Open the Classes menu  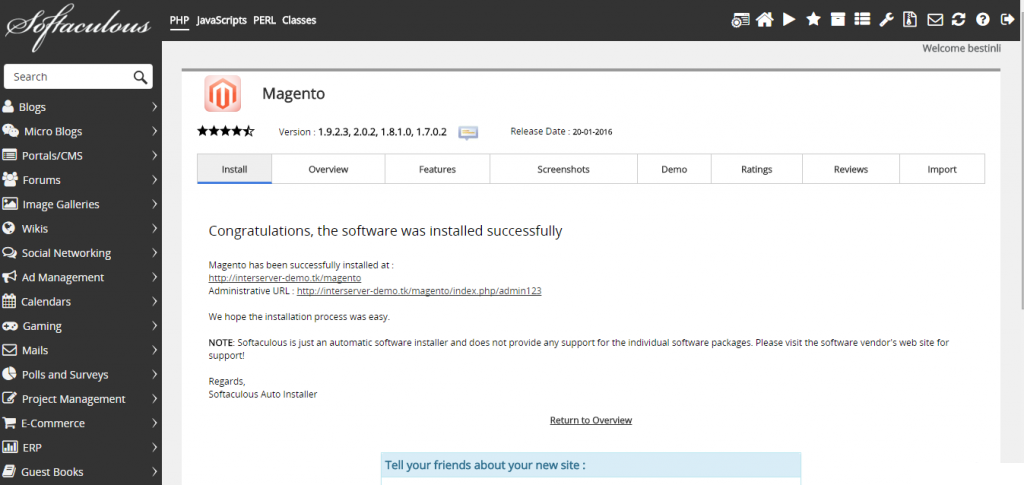[x=299, y=20]
